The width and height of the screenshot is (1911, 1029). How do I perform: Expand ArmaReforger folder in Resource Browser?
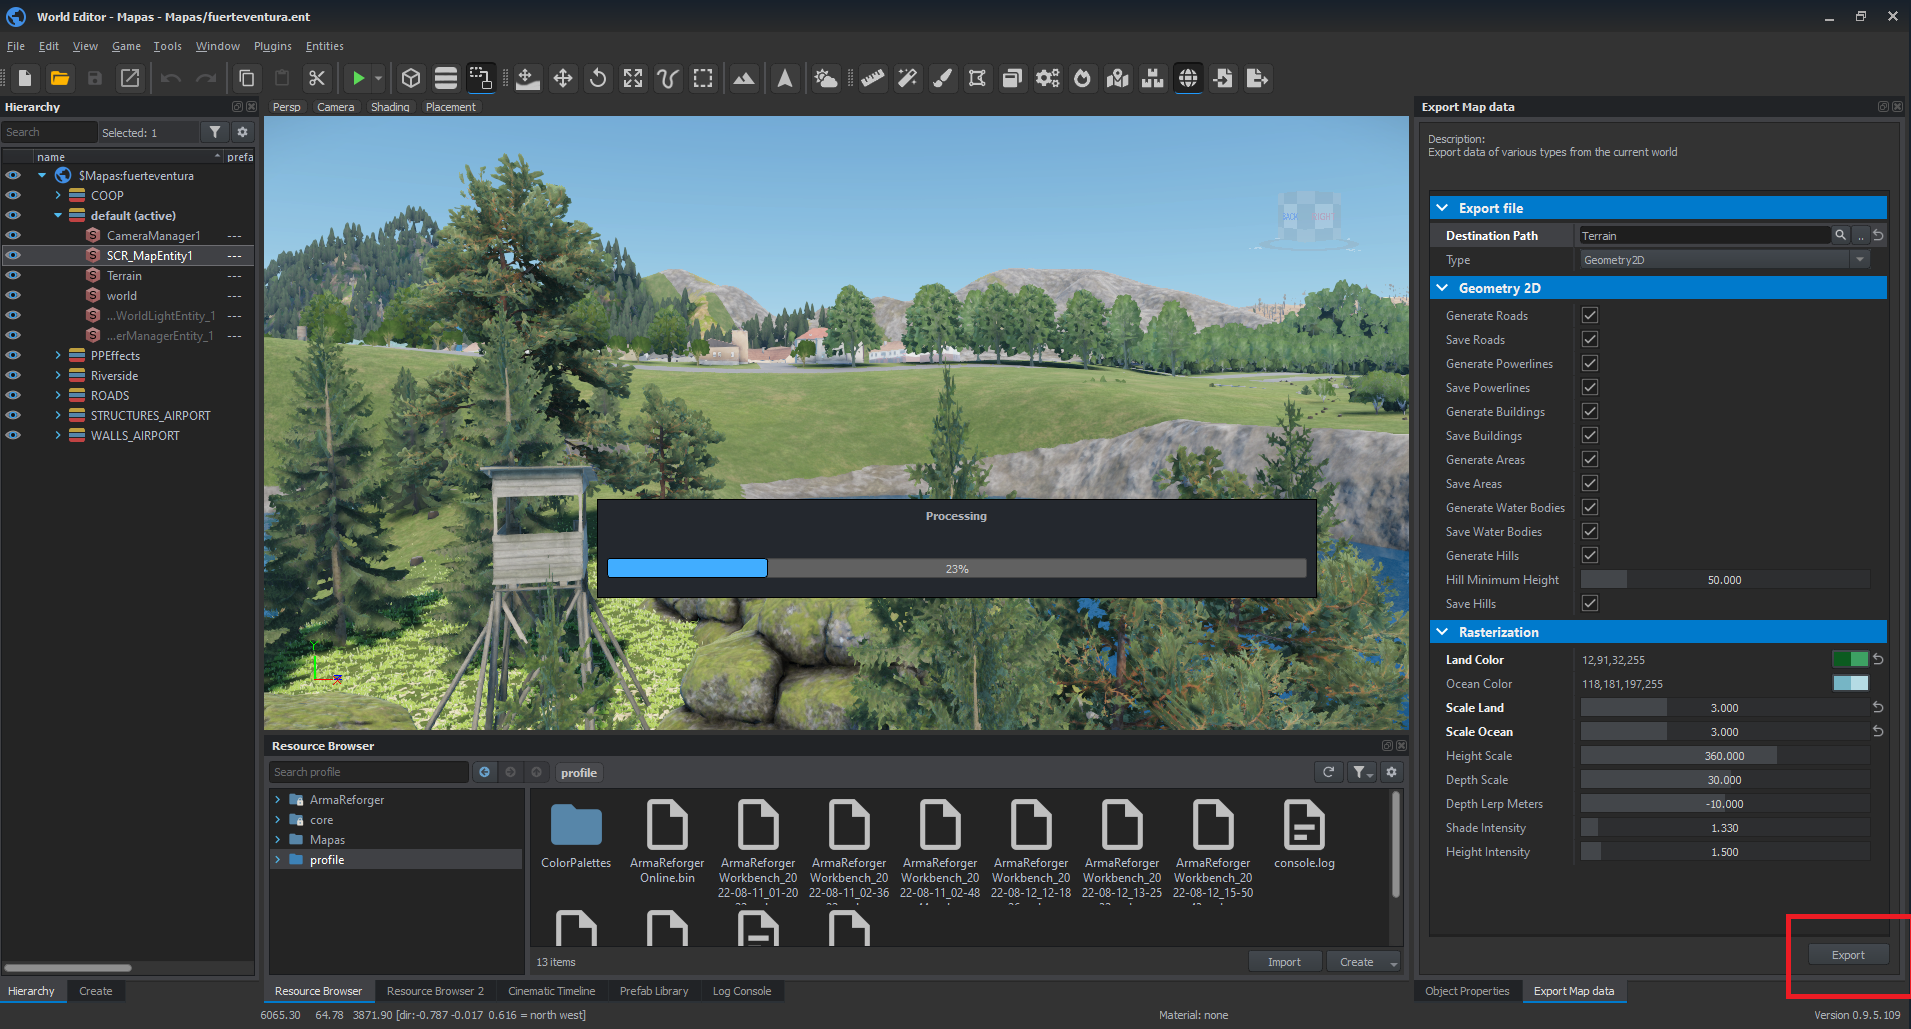point(277,800)
